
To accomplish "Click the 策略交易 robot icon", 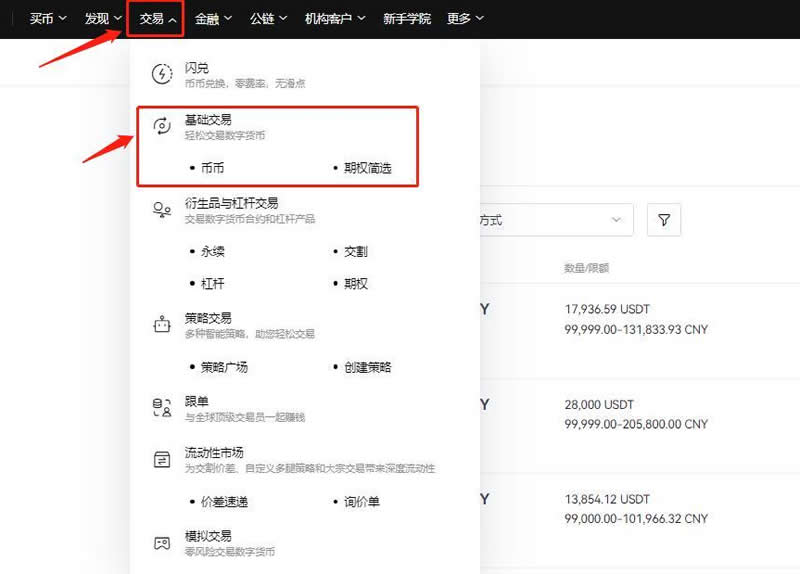I will [x=161, y=325].
